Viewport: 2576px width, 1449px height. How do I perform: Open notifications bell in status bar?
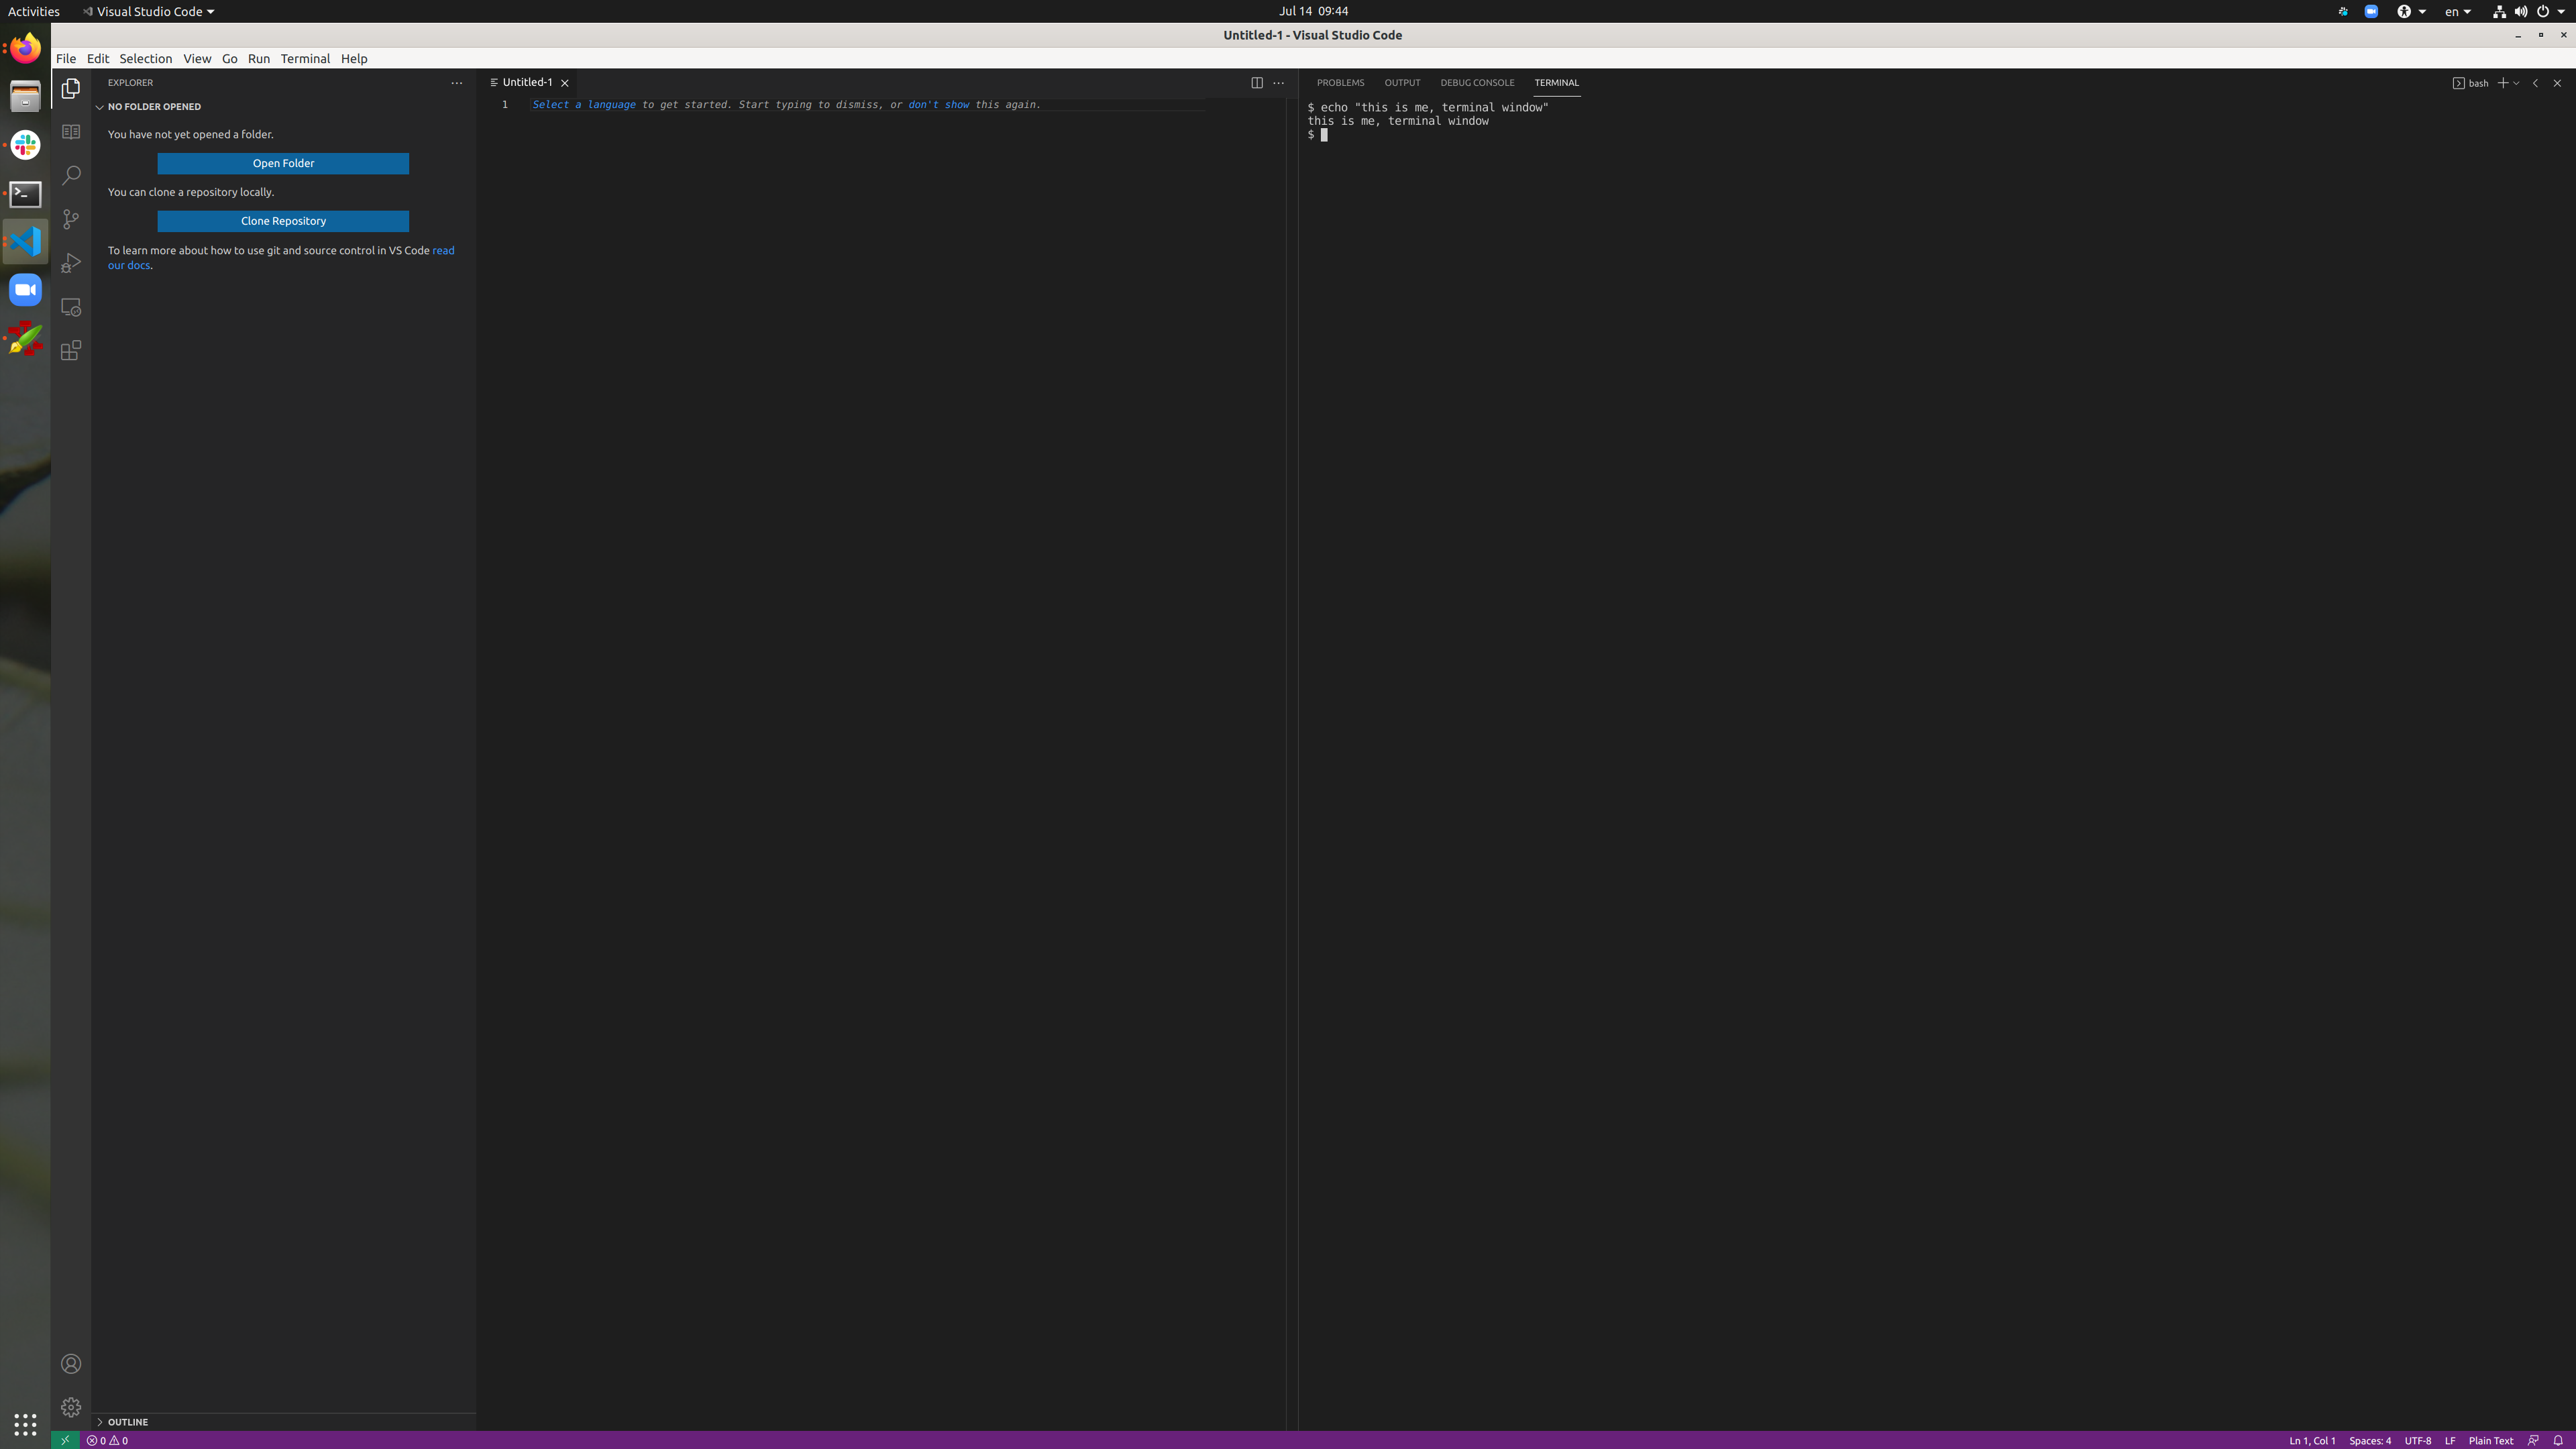click(x=2558, y=1441)
